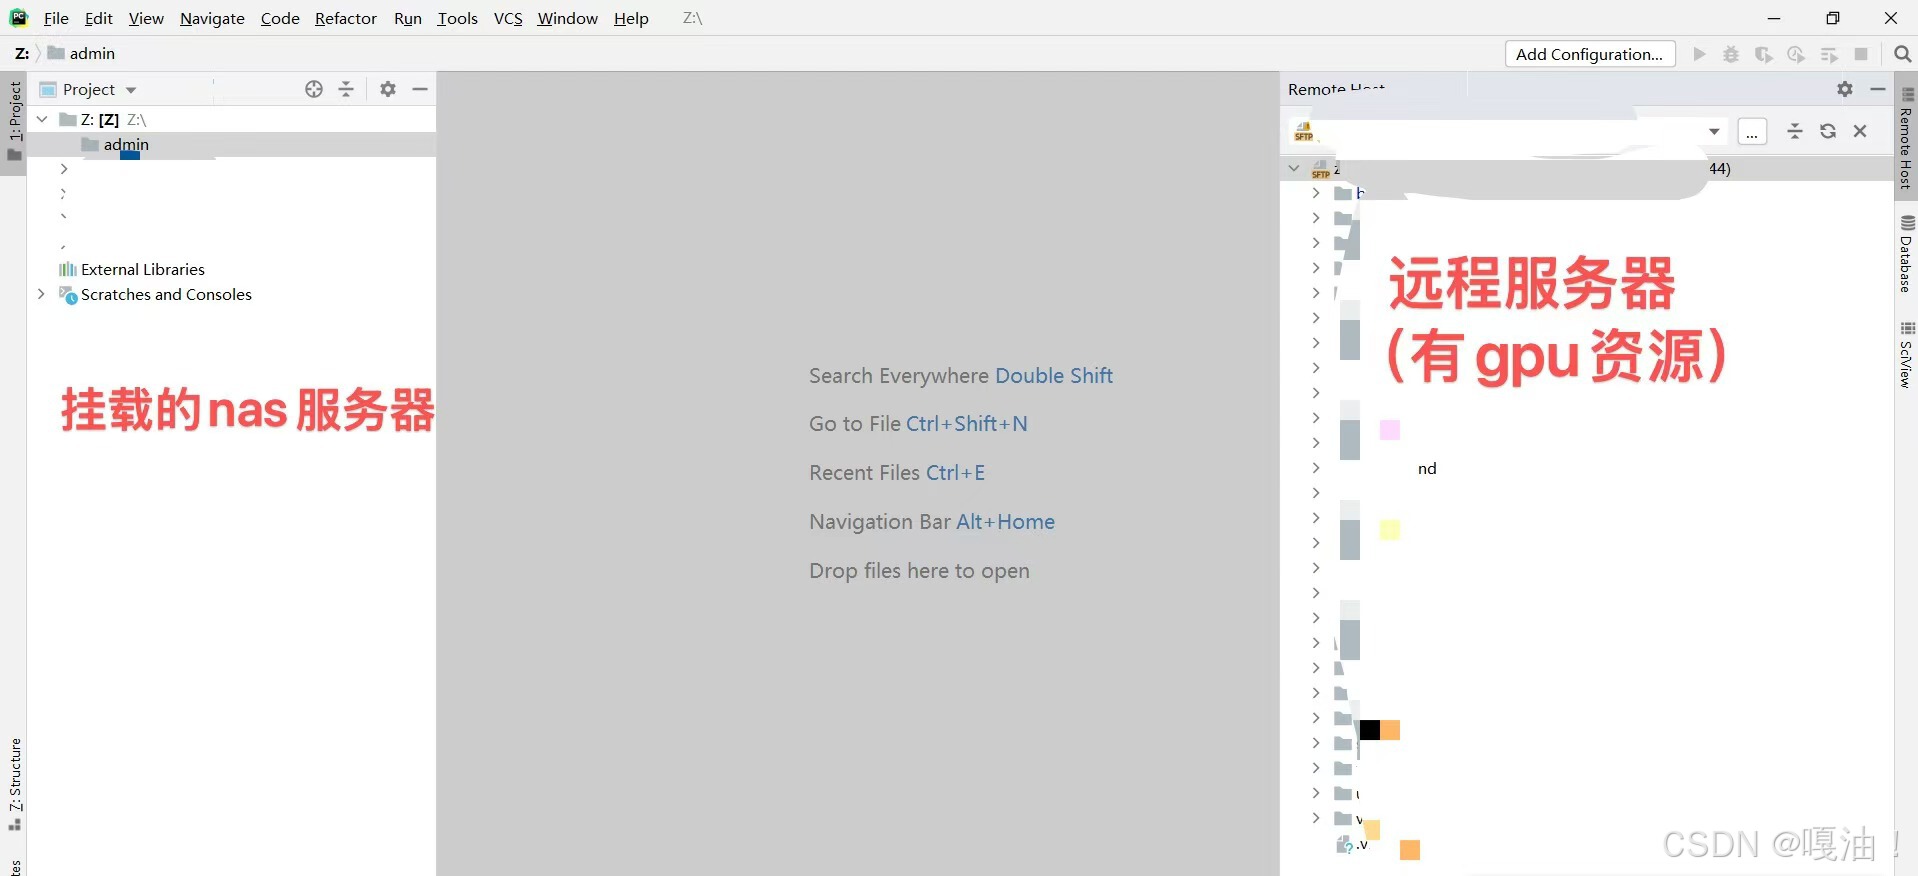Toggle the Remote Host side tab

tap(1906, 139)
